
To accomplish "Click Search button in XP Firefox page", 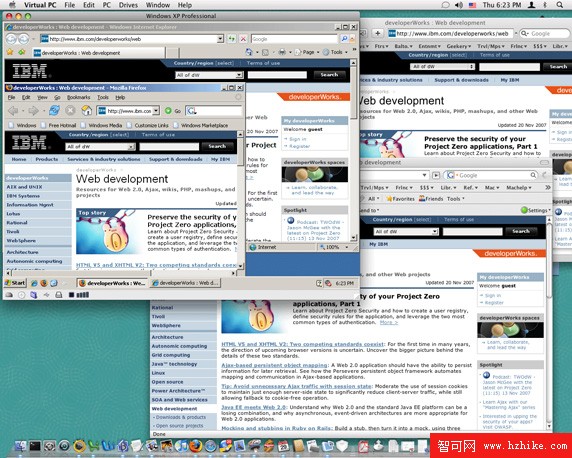I will click(x=217, y=146).
